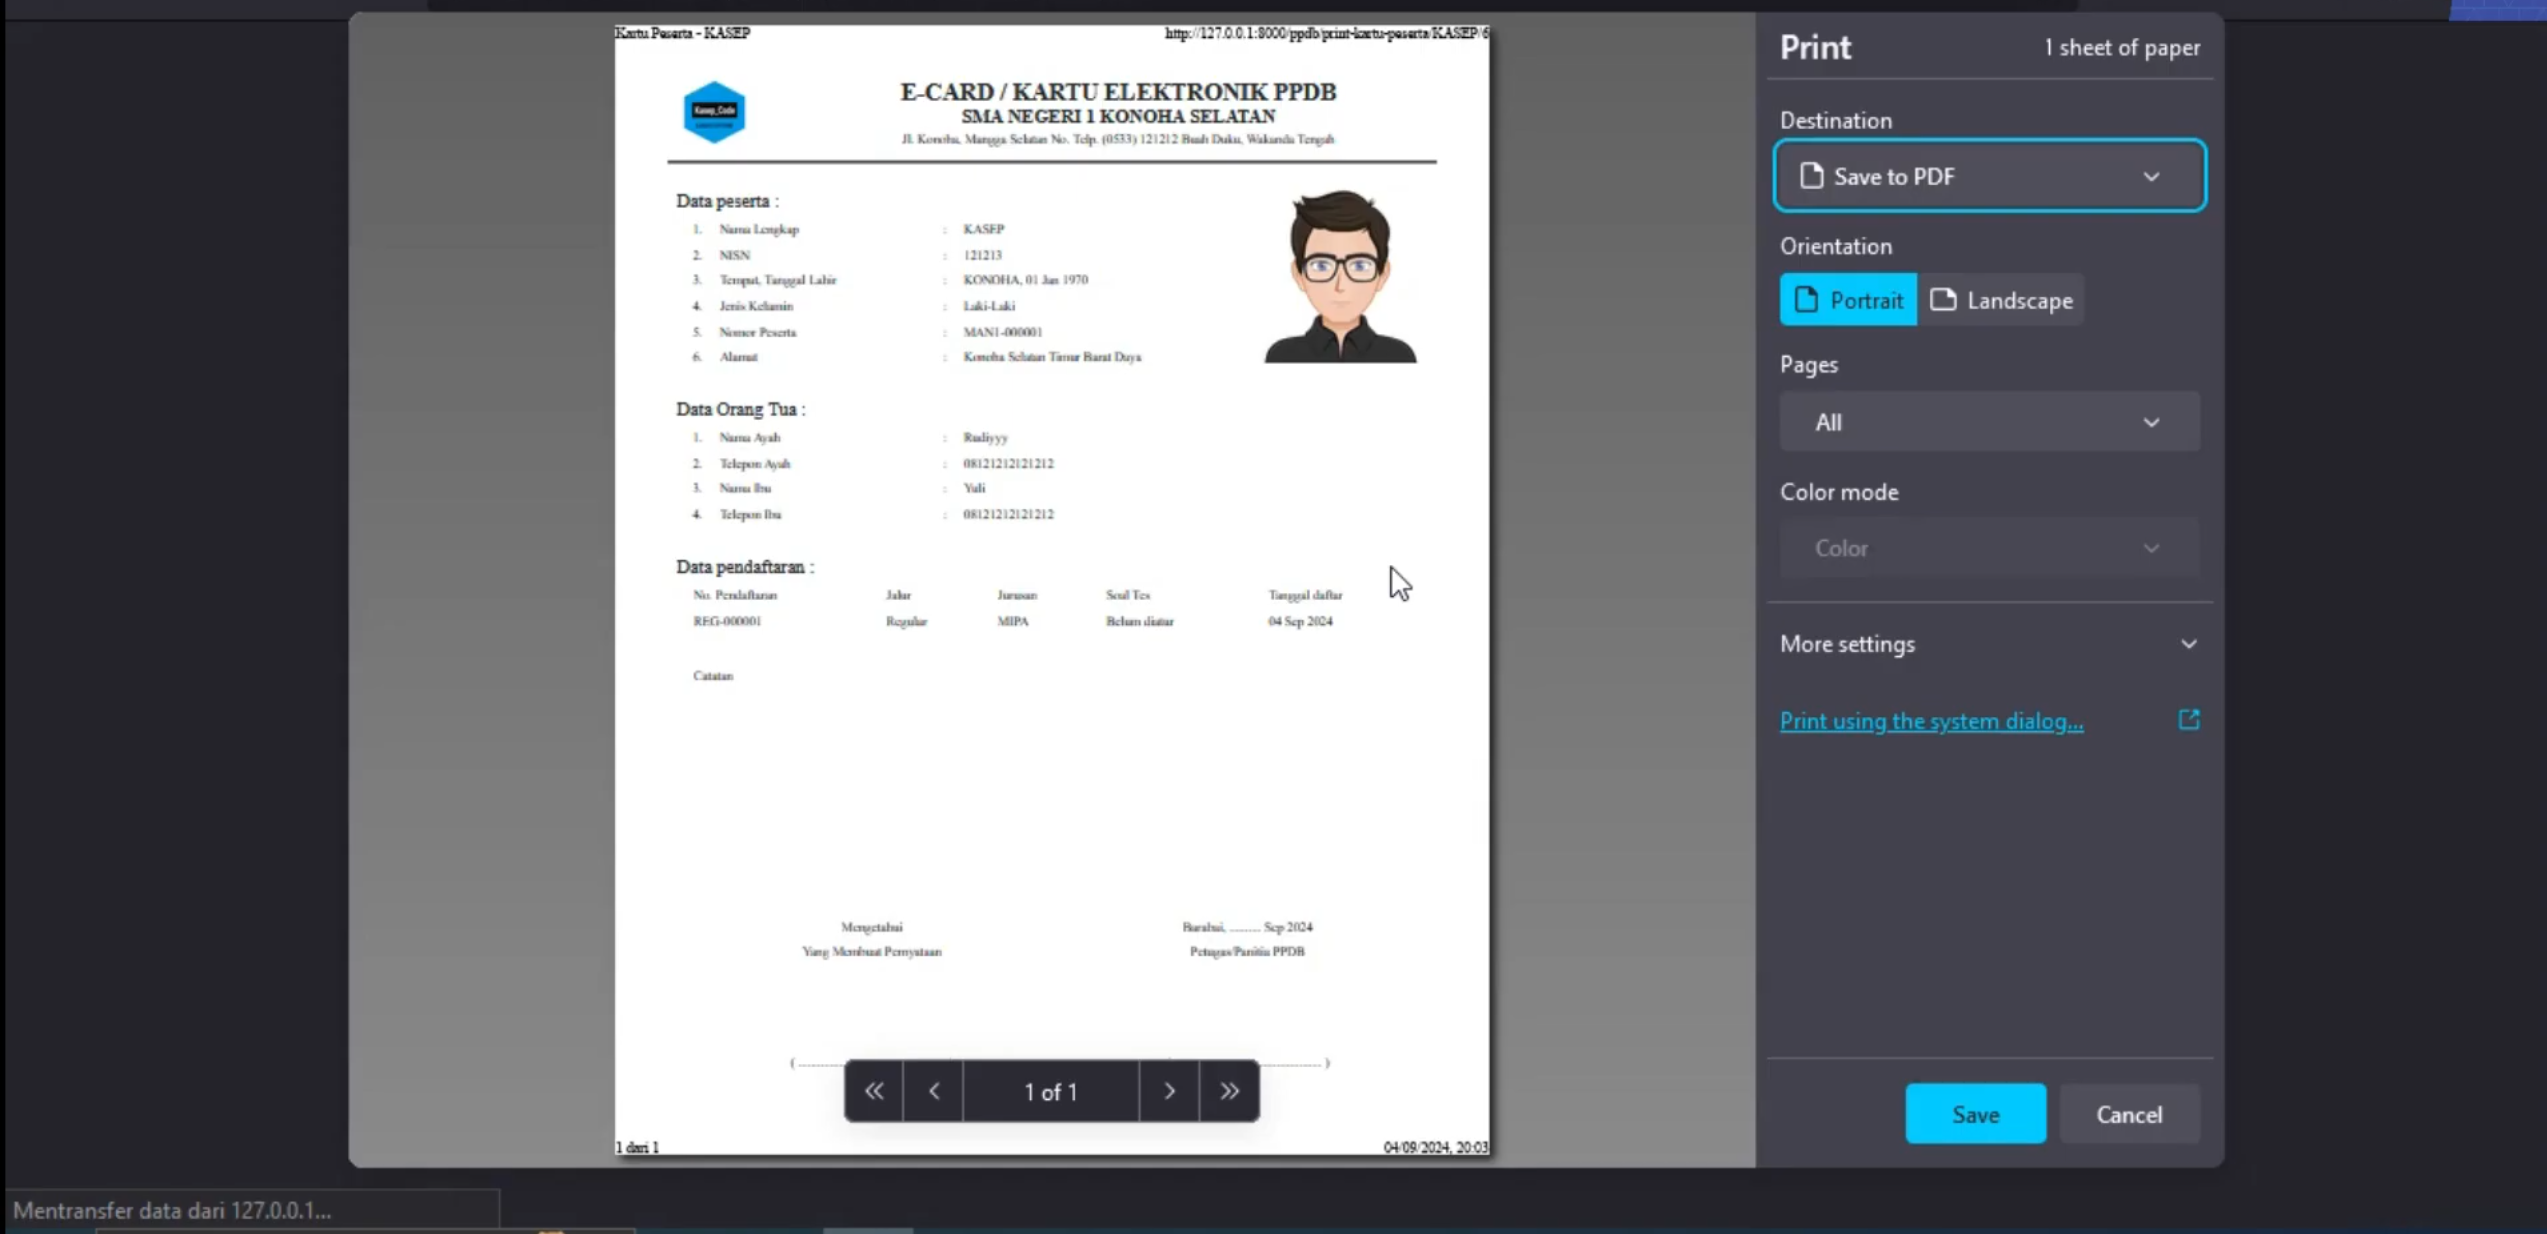Click the E-CARD / KARTU ELEKTRONIK PPDB heading

[x=1118, y=91]
